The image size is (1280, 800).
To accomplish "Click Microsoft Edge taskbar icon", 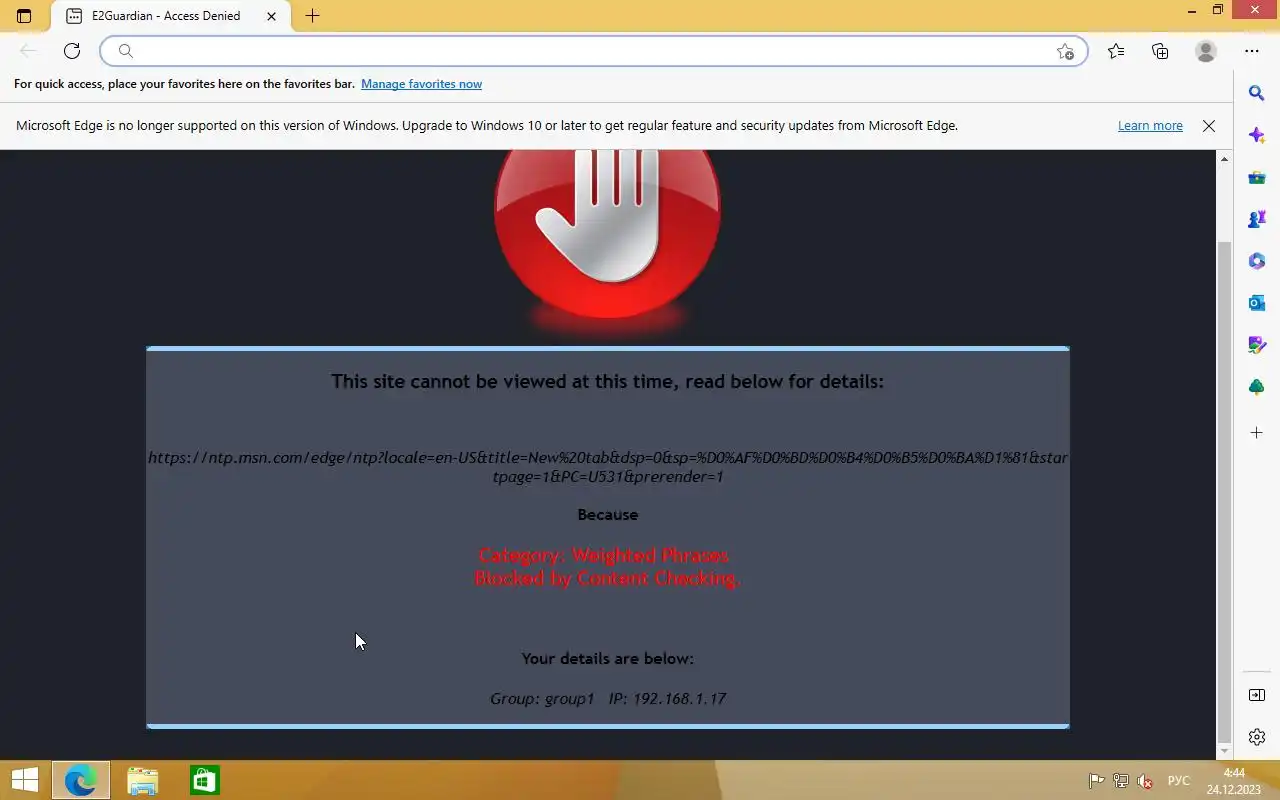I will point(80,780).
